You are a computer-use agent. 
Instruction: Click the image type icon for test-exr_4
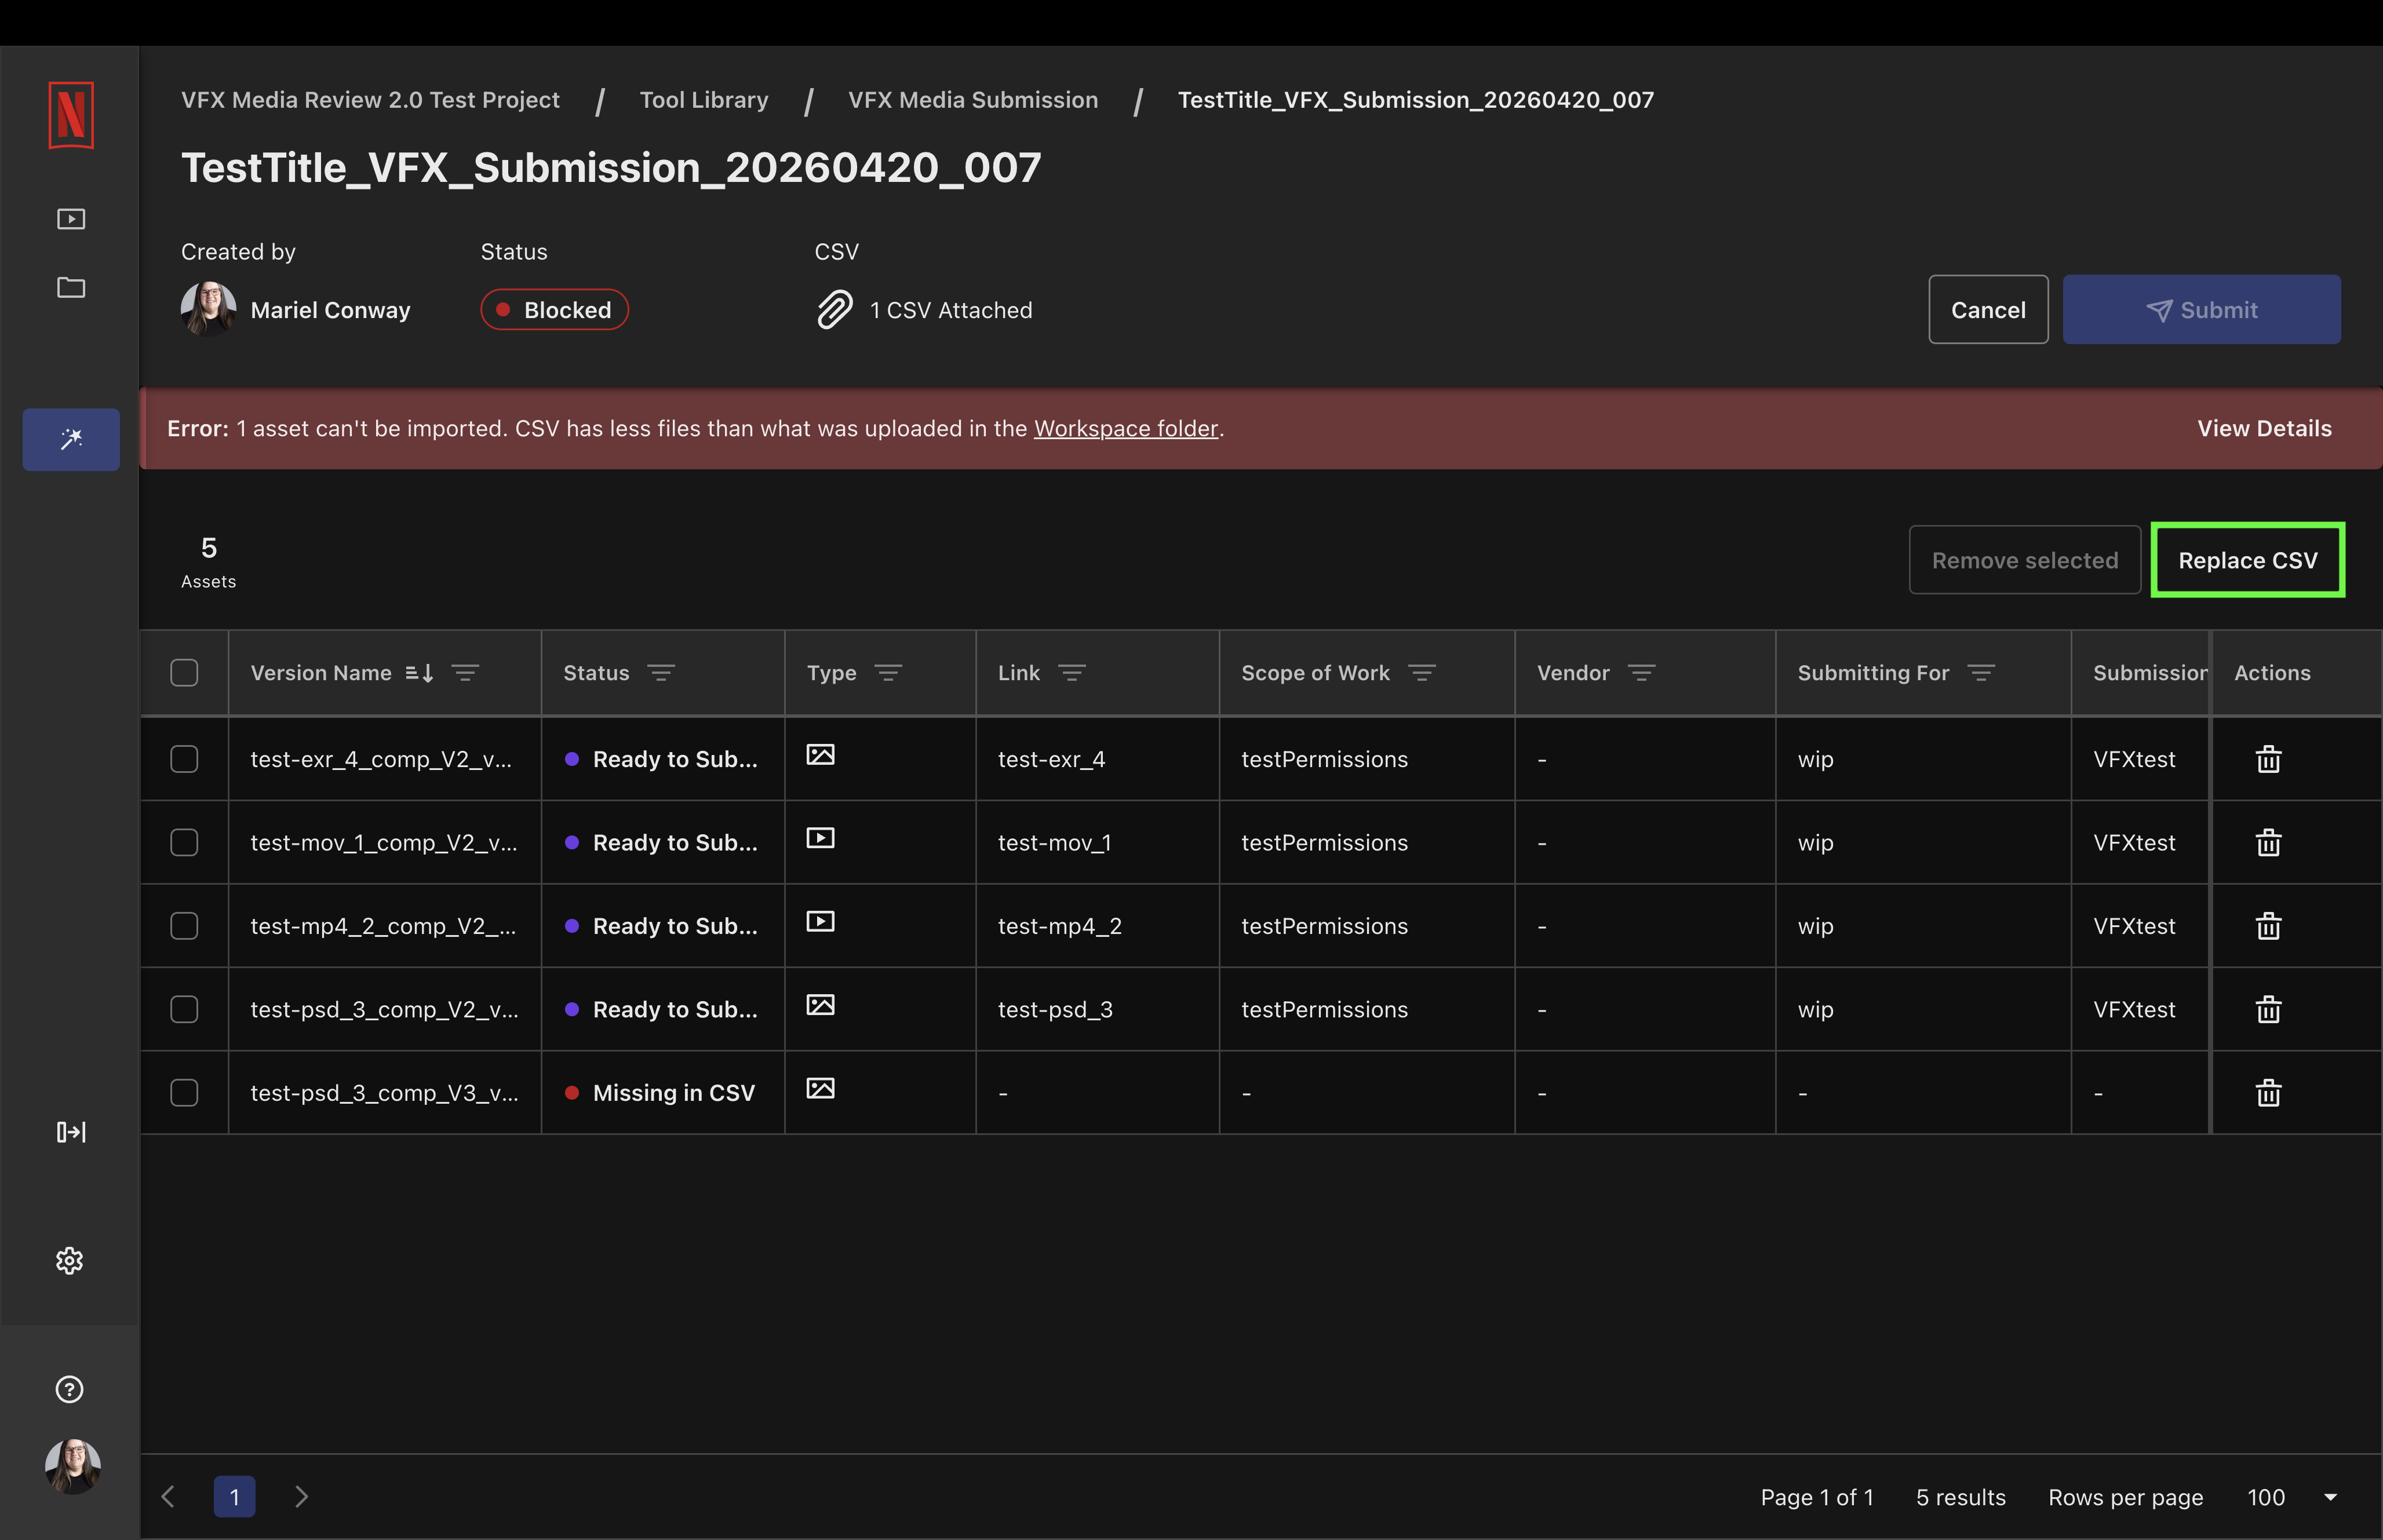pos(821,755)
